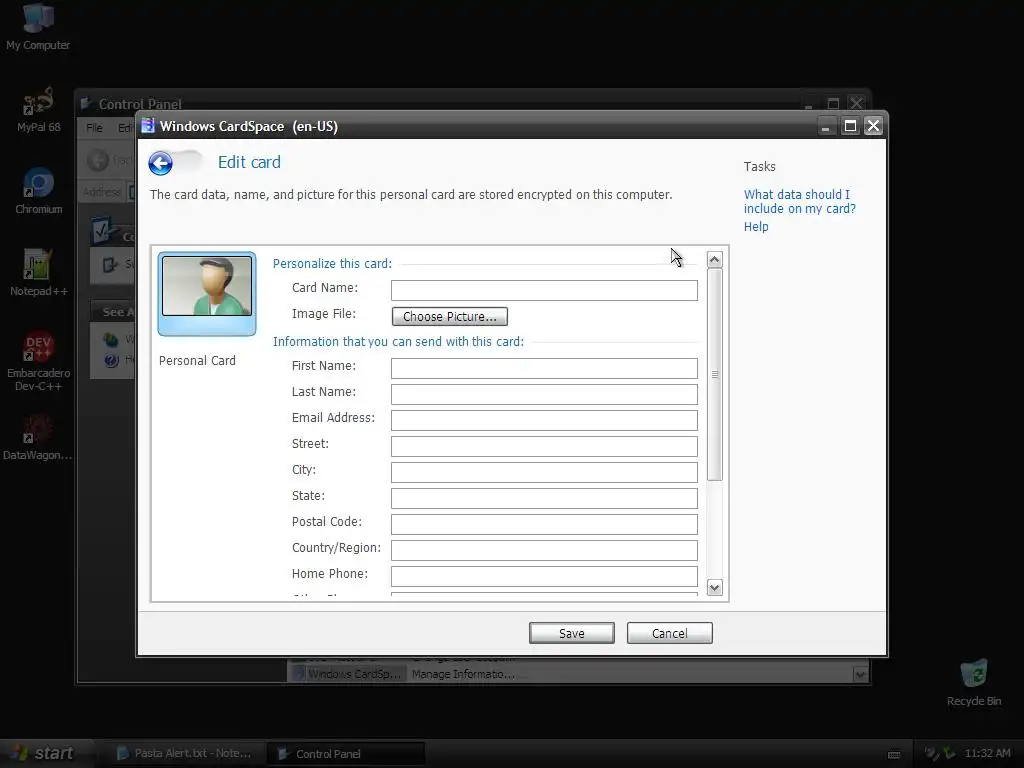1024x768 pixels.
Task: Click the keyboard icon in system tray
Action: click(894, 754)
